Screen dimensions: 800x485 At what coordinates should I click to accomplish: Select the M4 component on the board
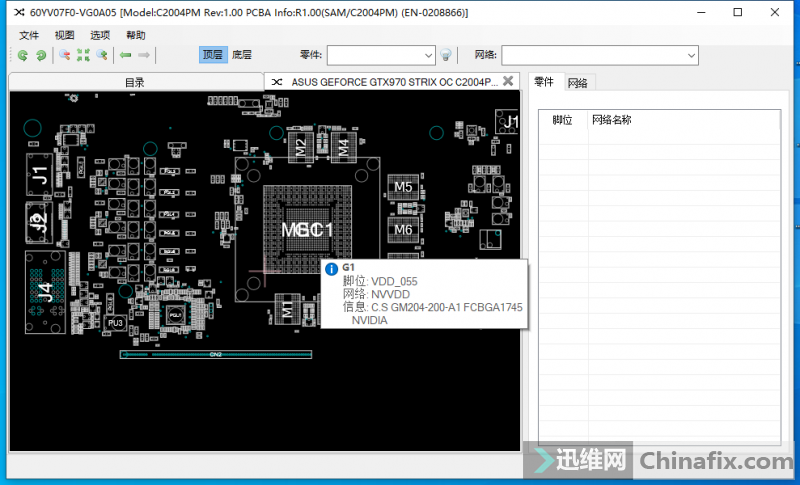(343, 147)
